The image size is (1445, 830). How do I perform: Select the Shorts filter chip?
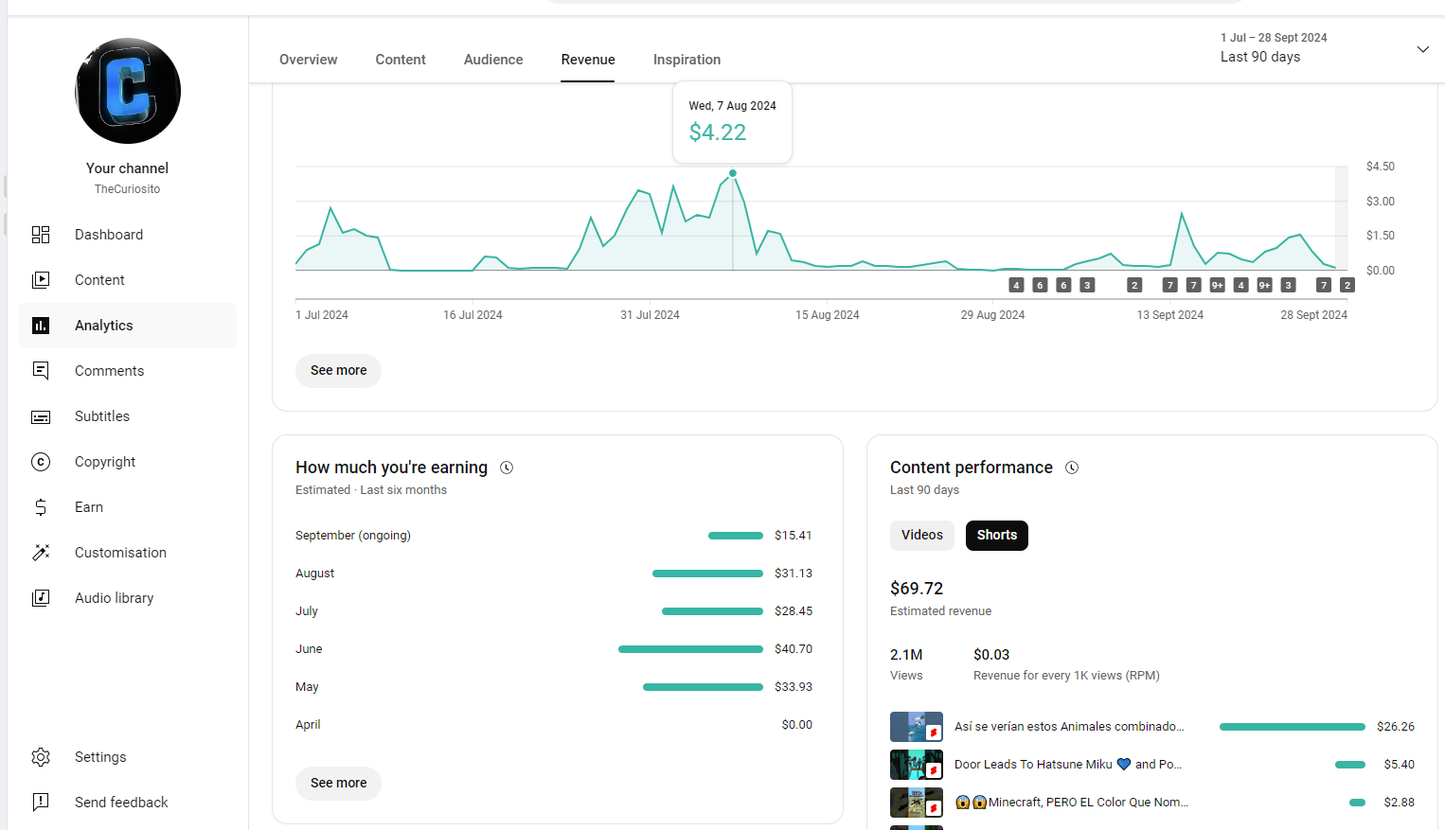click(x=996, y=536)
